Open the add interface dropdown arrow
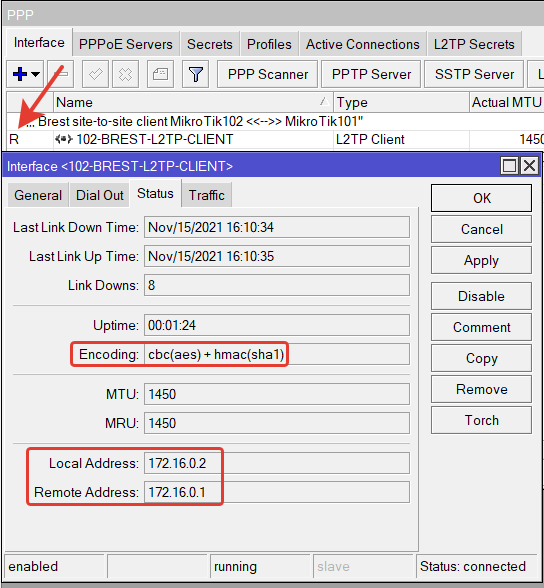Screen dimensions: 544x588 [36, 74]
